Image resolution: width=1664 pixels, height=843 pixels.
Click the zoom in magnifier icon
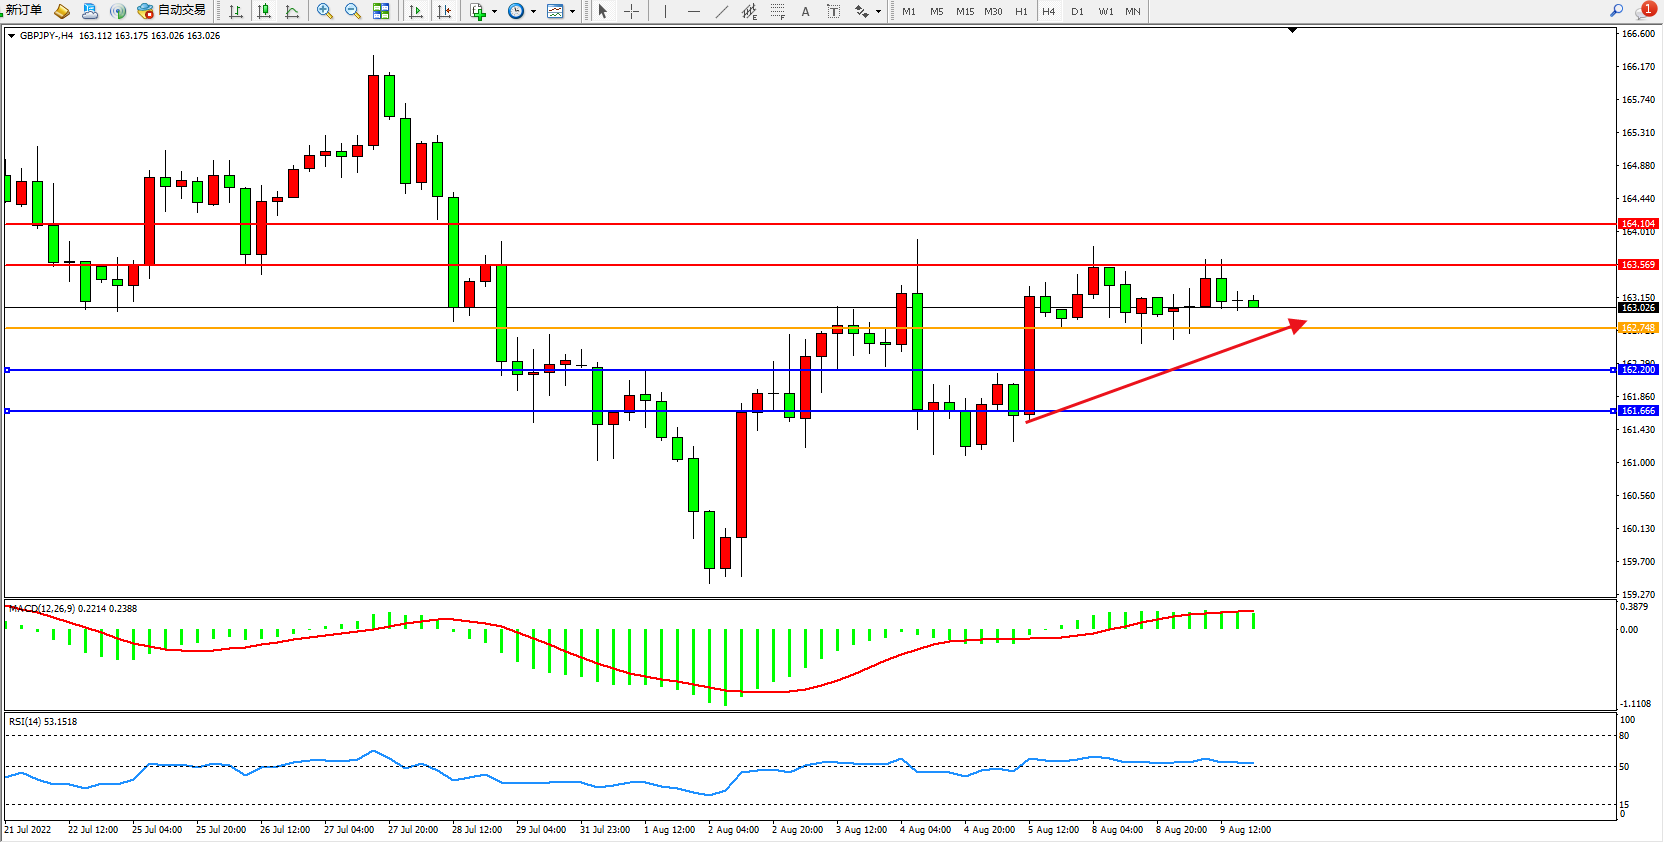click(325, 11)
